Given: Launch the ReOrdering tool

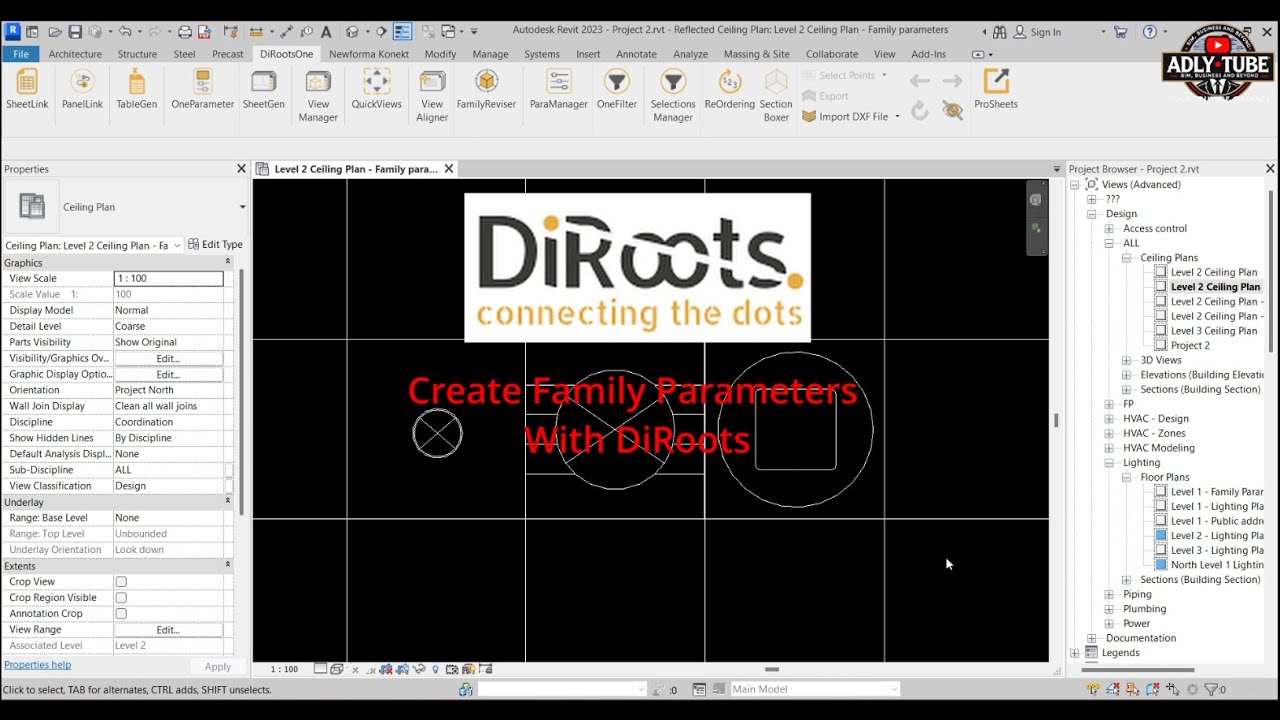Looking at the screenshot, I should pyautogui.click(x=730, y=89).
